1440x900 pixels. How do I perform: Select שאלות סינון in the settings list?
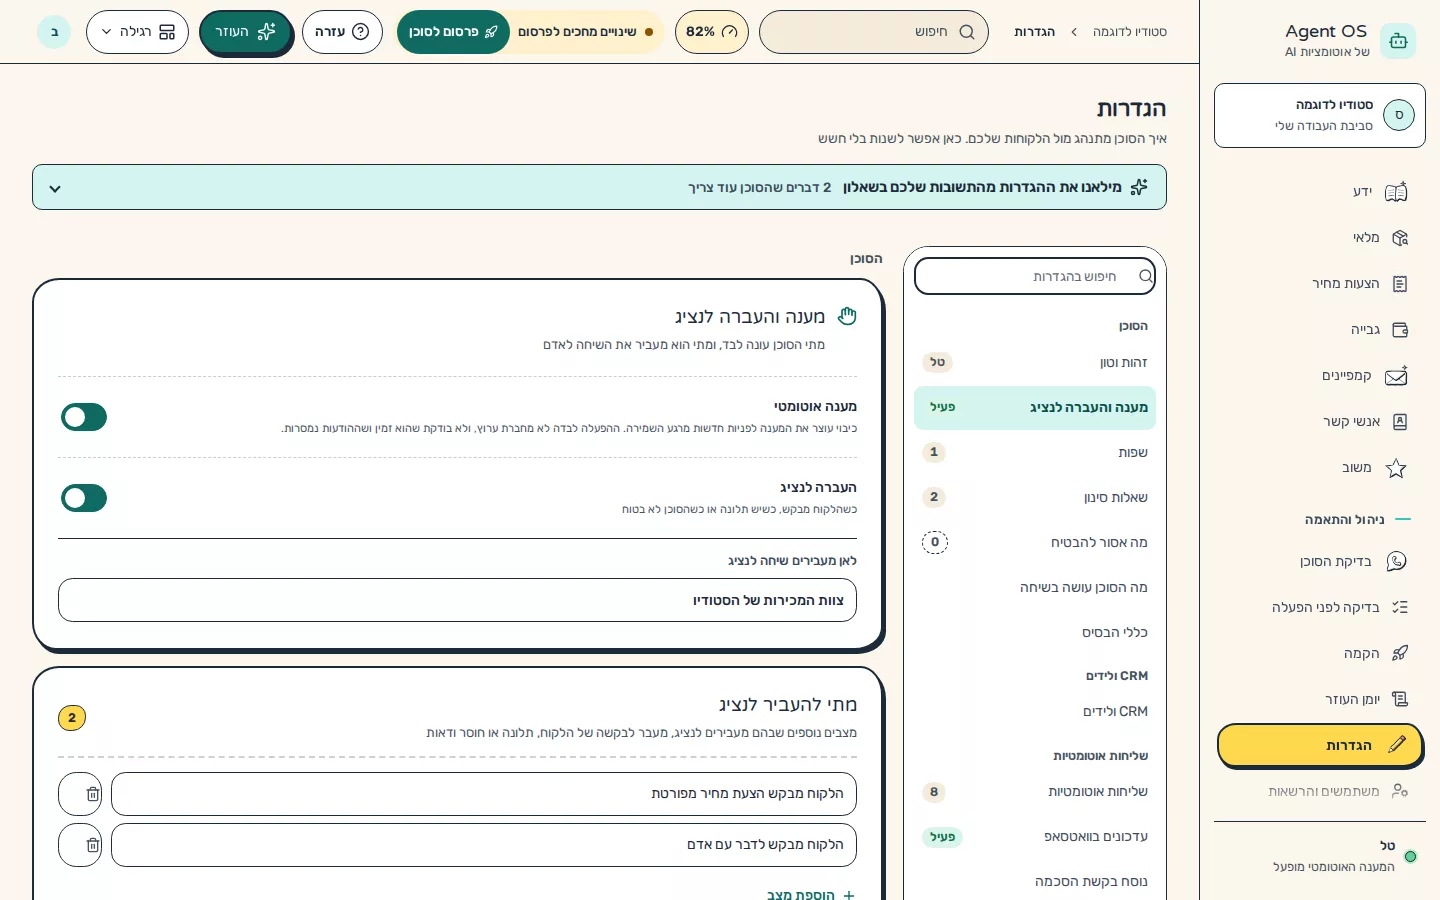pos(1035,498)
